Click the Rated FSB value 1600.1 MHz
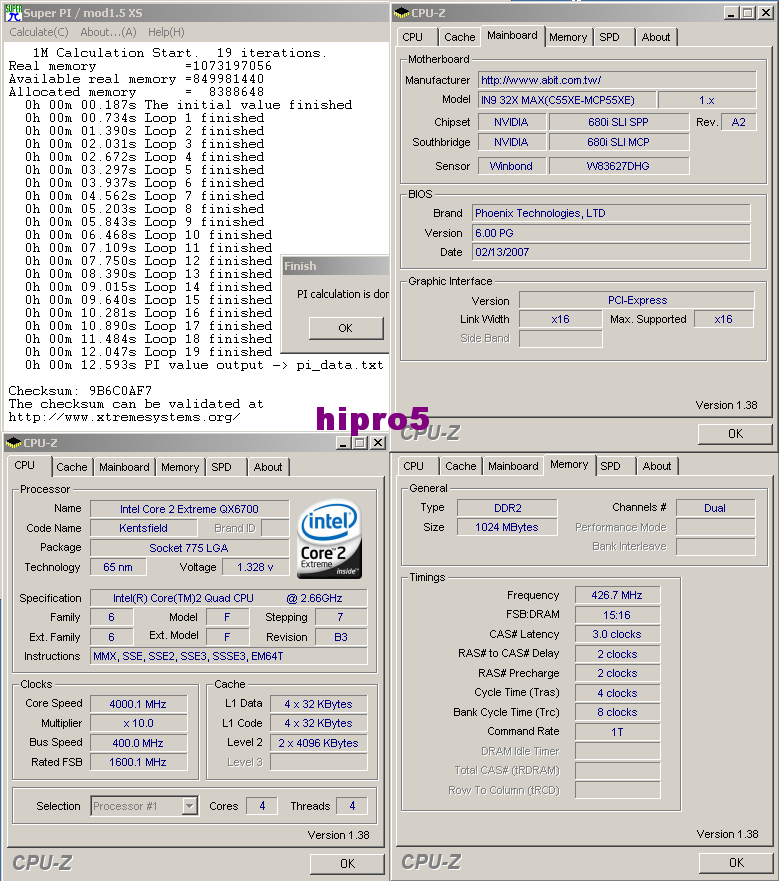779x881 pixels. pyautogui.click(x=138, y=762)
